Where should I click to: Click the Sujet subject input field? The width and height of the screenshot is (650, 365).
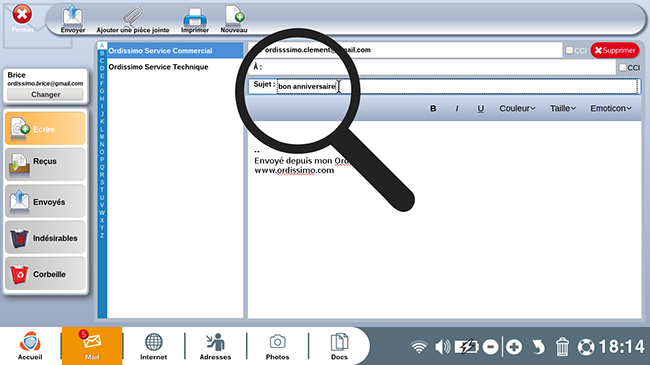point(458,86)
